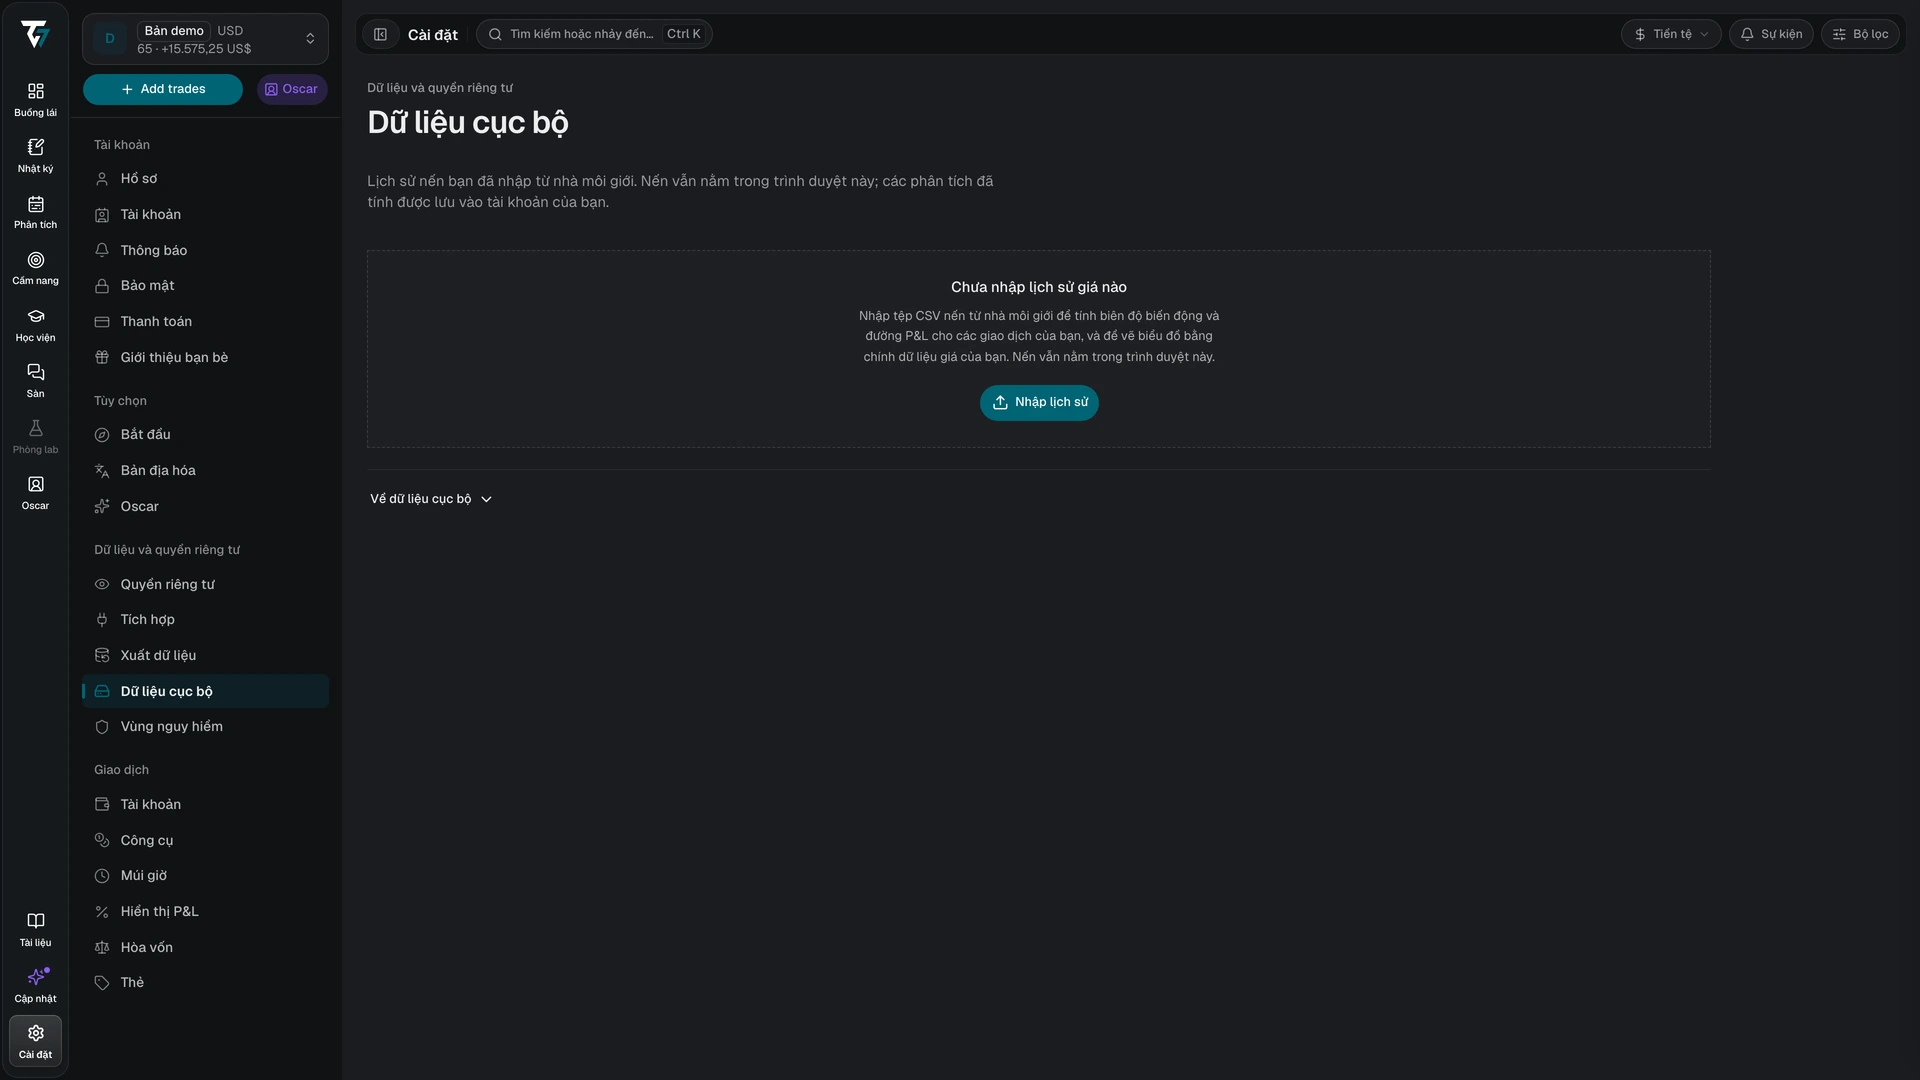Open Hòa vốn settings
The height and width of the screenshot is (1080, 1920).
click(x=205, y=948)
